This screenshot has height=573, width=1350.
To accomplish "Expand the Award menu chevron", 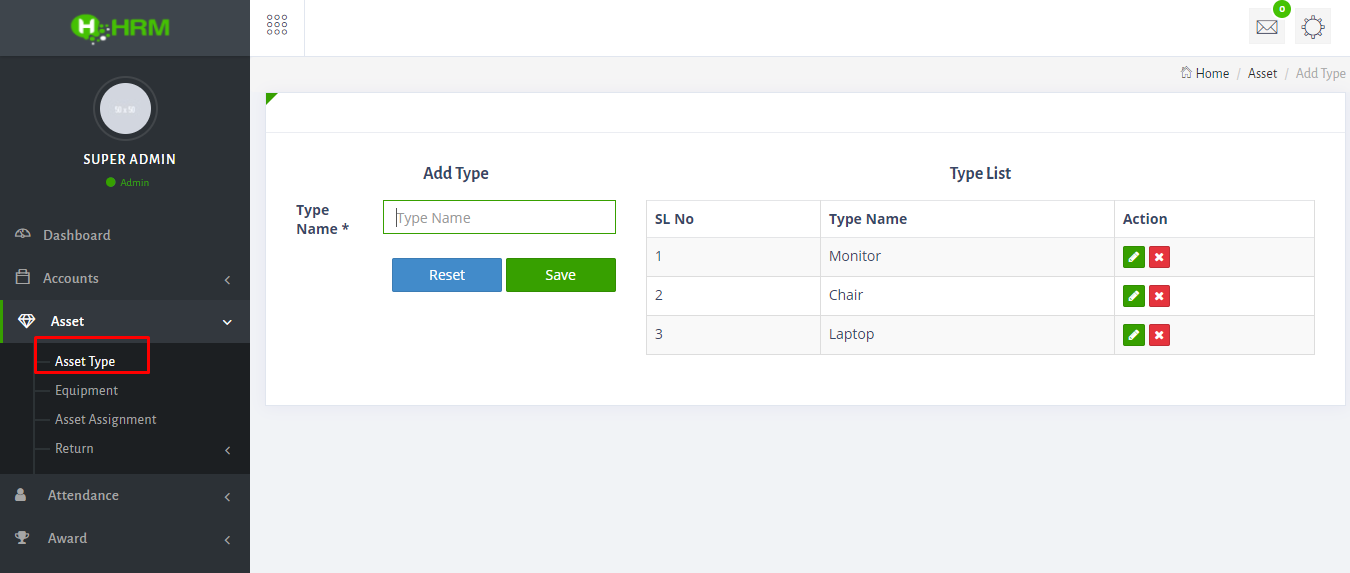I will point(227,540).
